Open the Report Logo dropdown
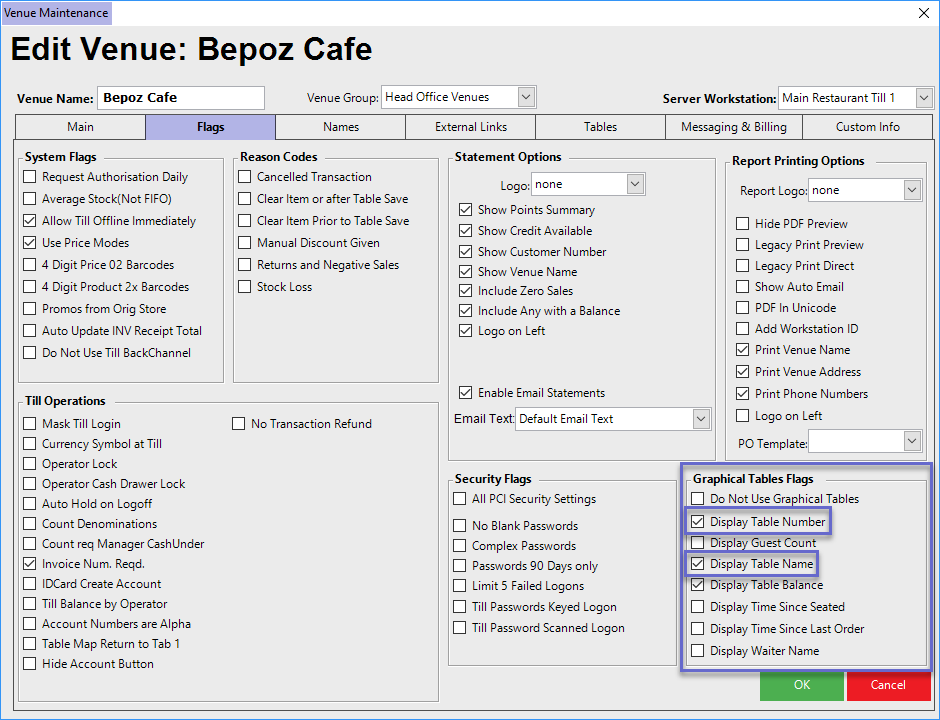This screenshot has width=940, height=720. pos(912,191)
